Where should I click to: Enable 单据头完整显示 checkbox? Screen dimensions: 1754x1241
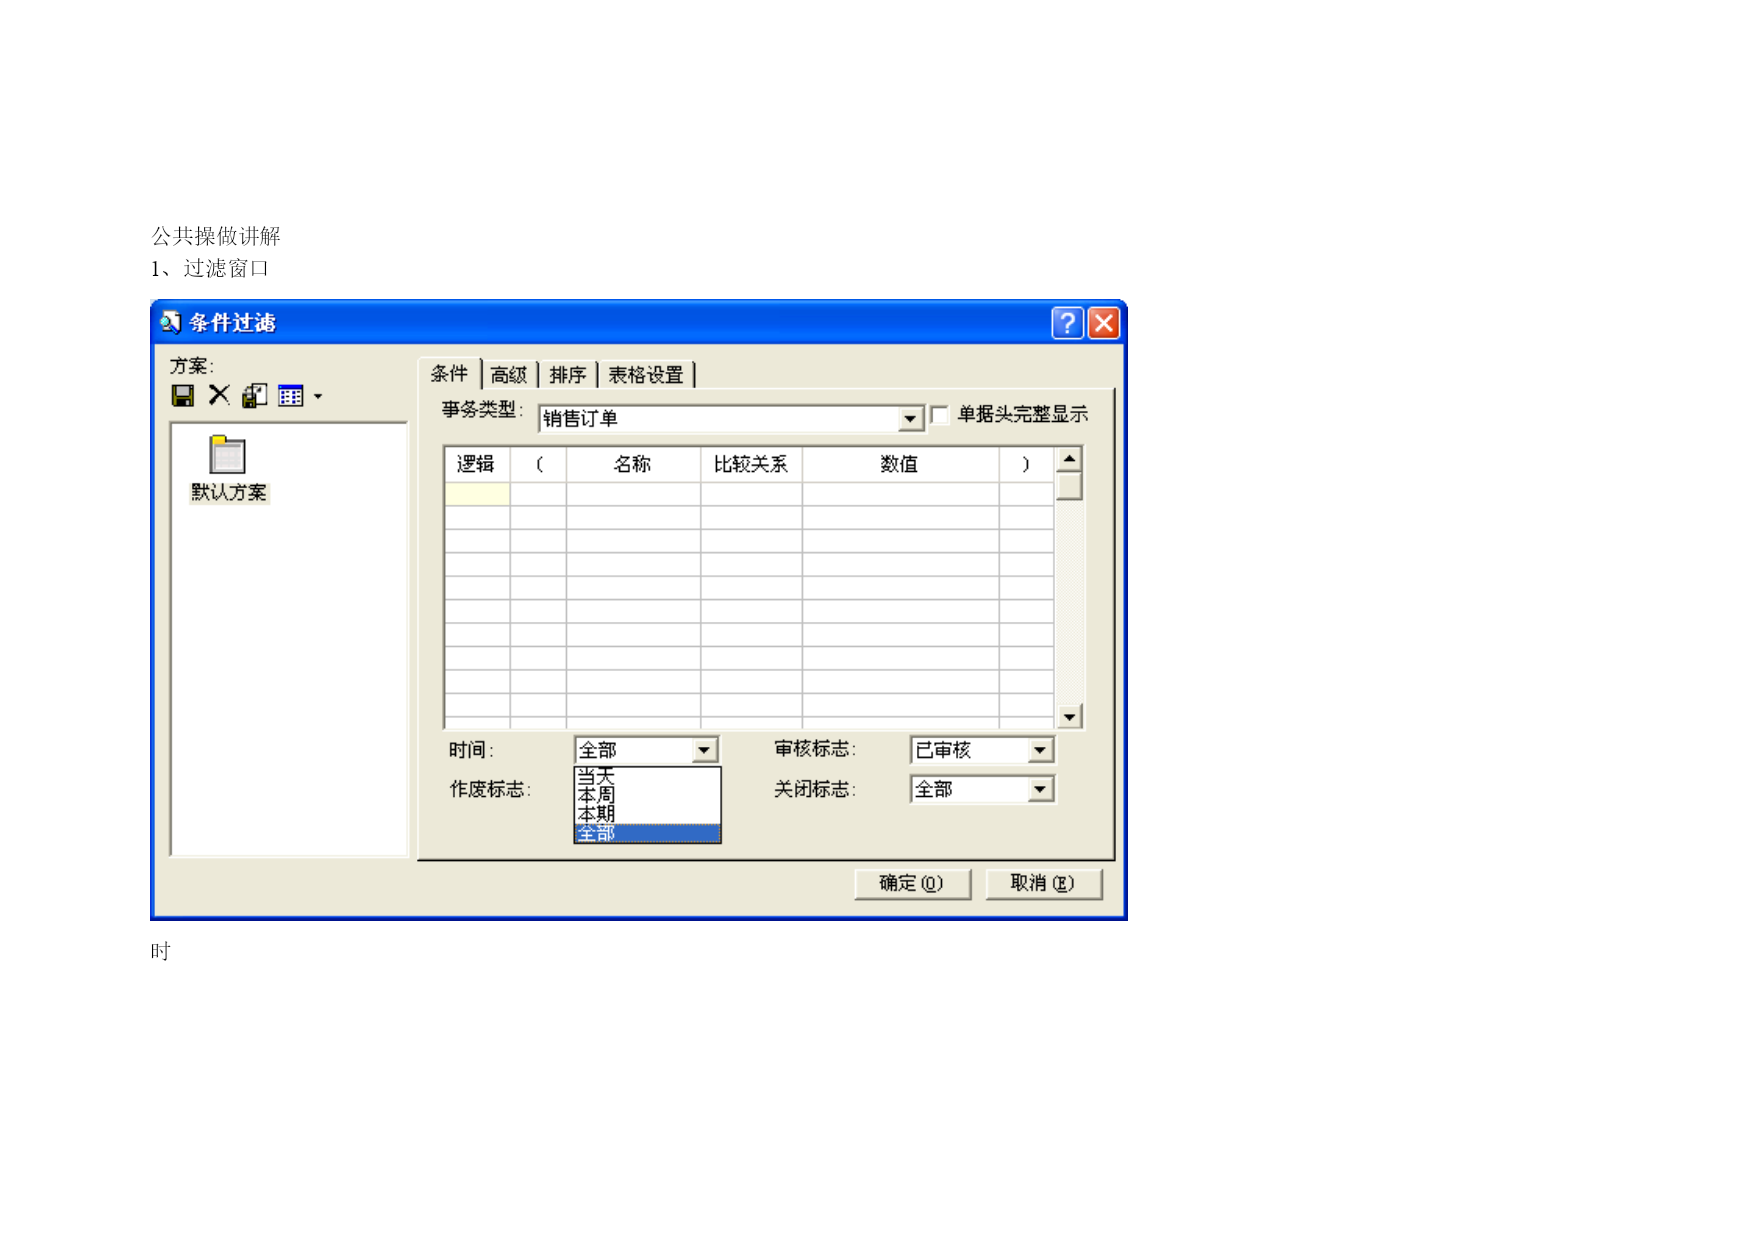pyautogui.click(x=939, y=414)
